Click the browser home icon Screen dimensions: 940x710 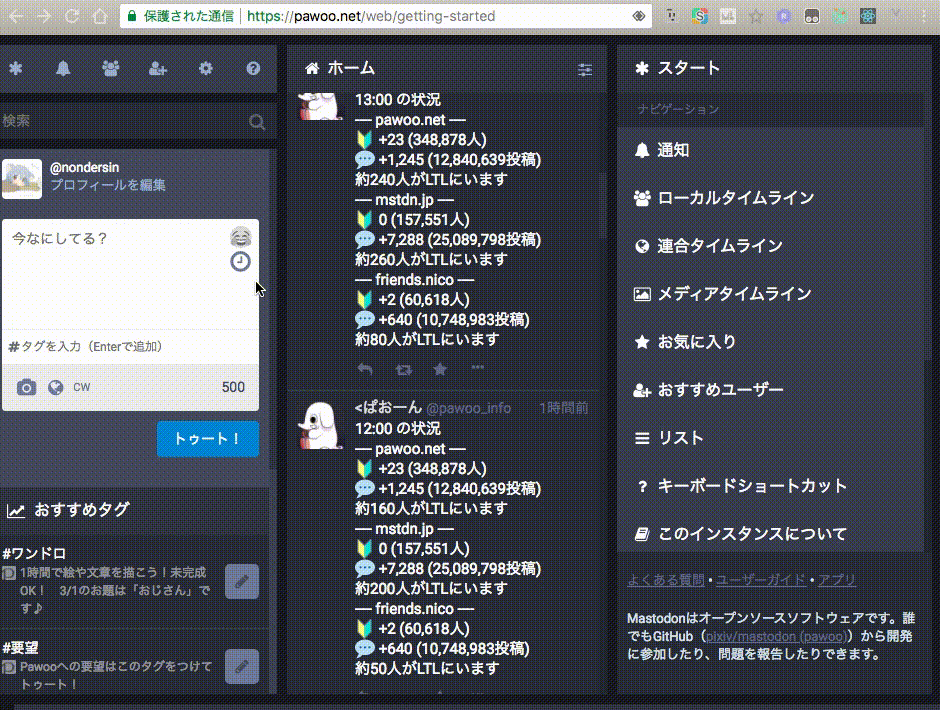click(100, 16)
